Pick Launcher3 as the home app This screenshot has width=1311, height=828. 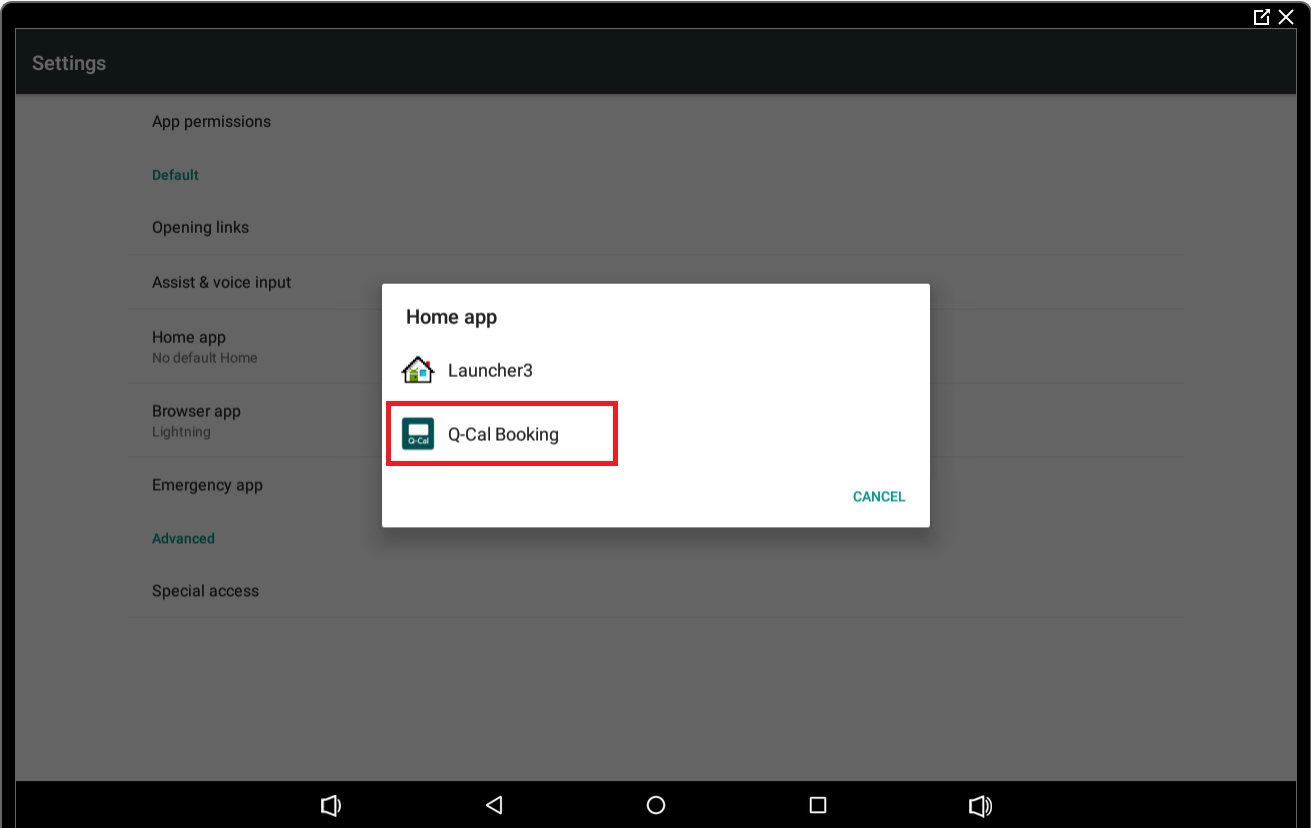656,370
